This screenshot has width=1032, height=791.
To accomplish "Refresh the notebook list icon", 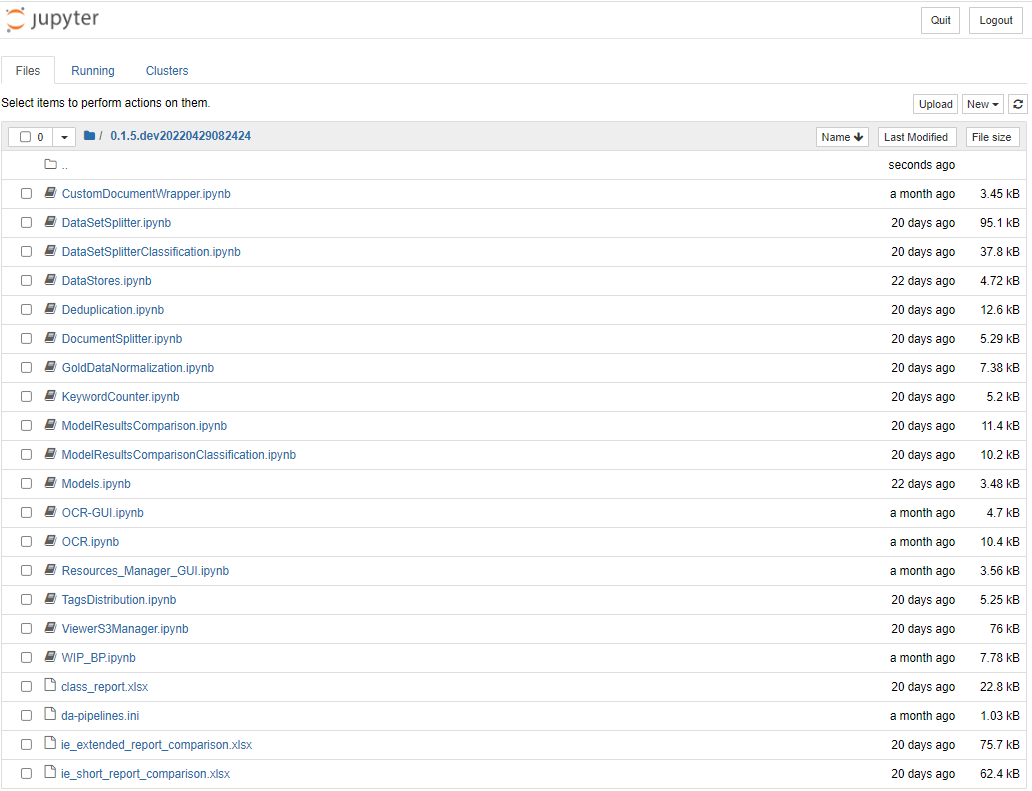I will click(x=1018, y=104).
